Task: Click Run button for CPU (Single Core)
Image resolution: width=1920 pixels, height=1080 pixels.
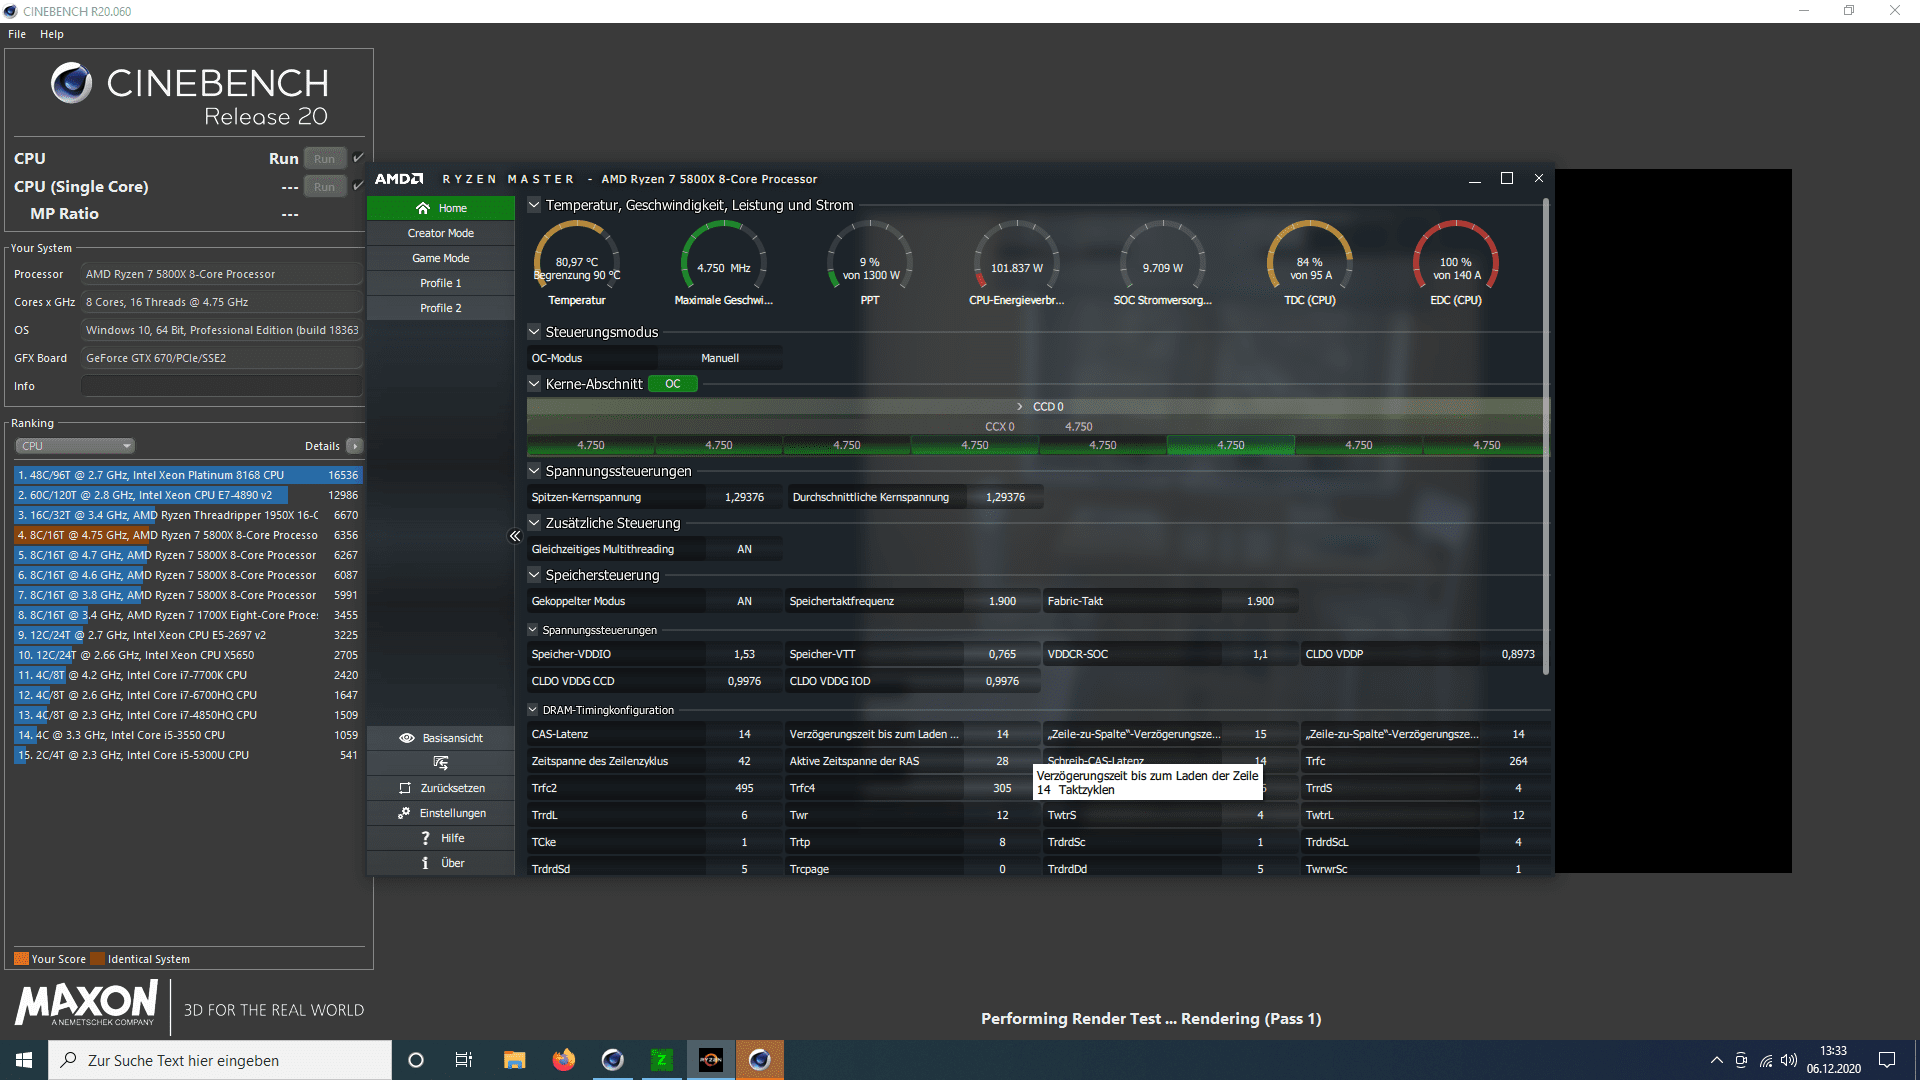Action: (x=324, y=186)
